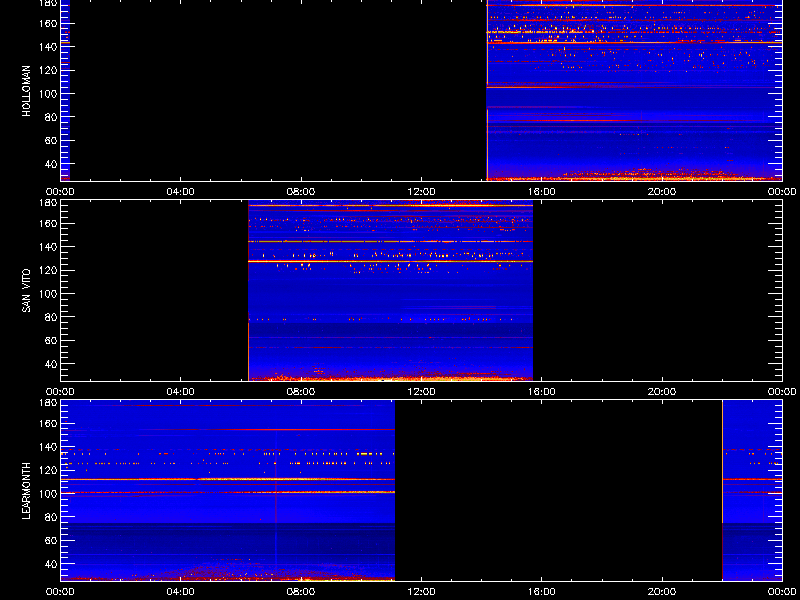The image size is (800, 600).
Task: Choose the 180 tick label on the Learmonth axis
Action: (x=47, y=403)
